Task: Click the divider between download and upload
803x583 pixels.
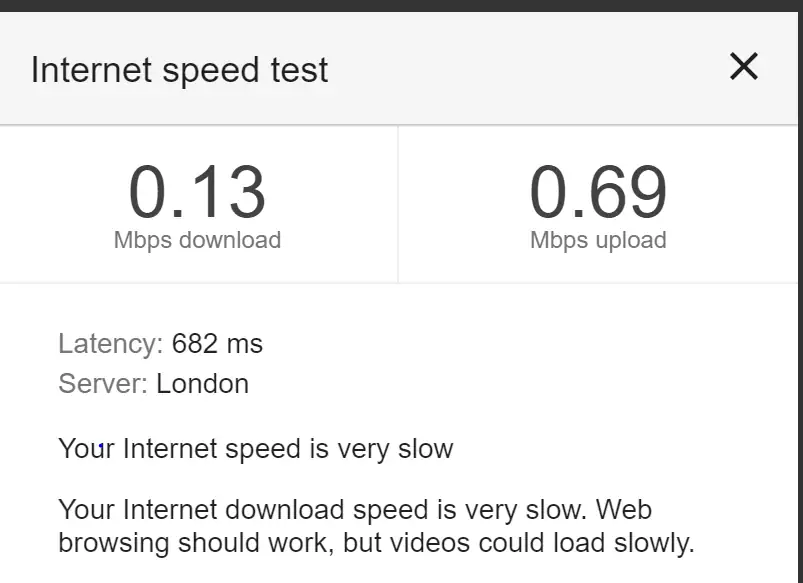Action: click(x=400, y=205)
